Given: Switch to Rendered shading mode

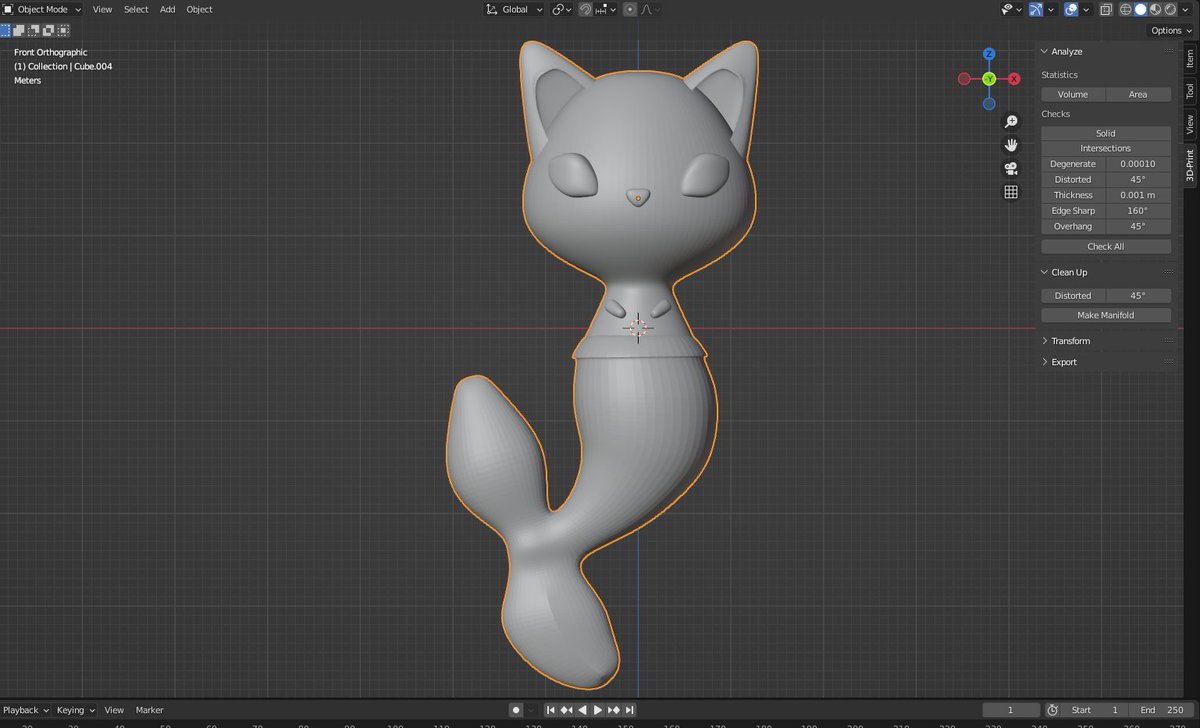Looking at the screenshot, I should pyautogui.click(x=1170, y=9).
